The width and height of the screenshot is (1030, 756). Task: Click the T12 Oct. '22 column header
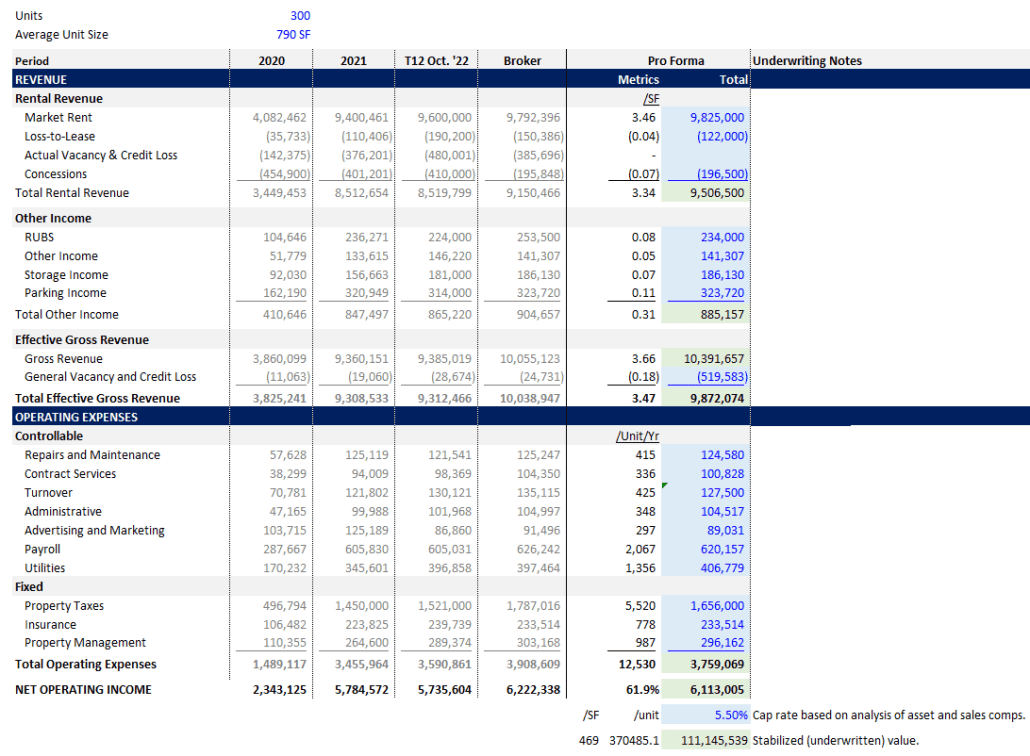(x=437, y=60)
